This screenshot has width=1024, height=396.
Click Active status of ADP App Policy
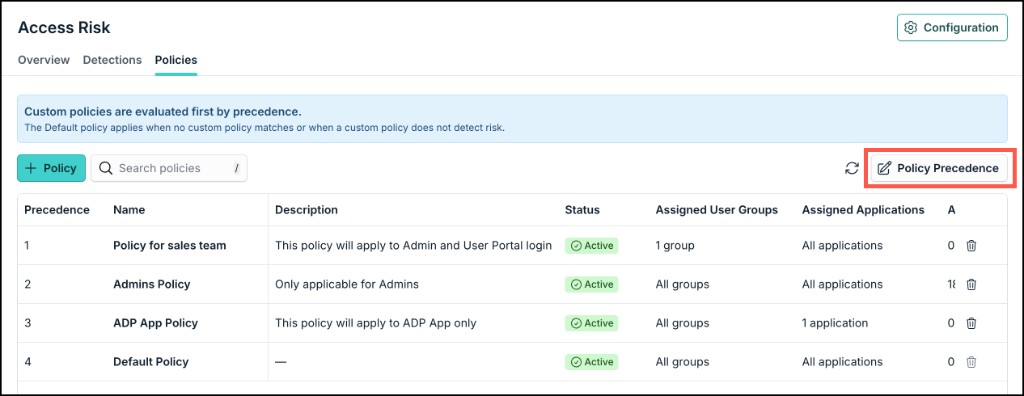tap(592, 323)
